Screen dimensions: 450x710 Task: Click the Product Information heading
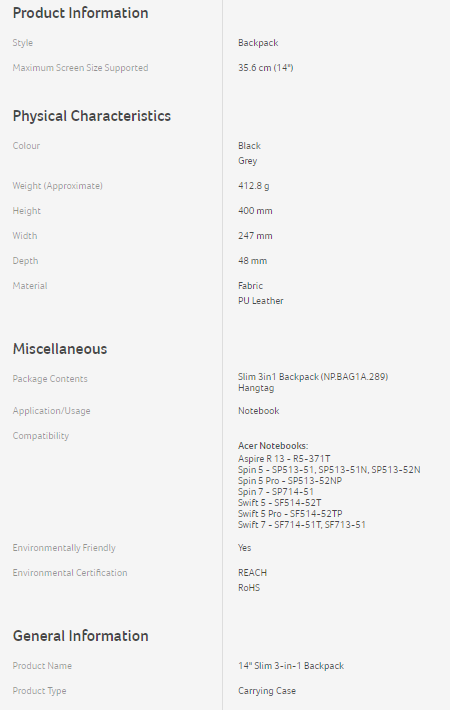tap(81, 13)
